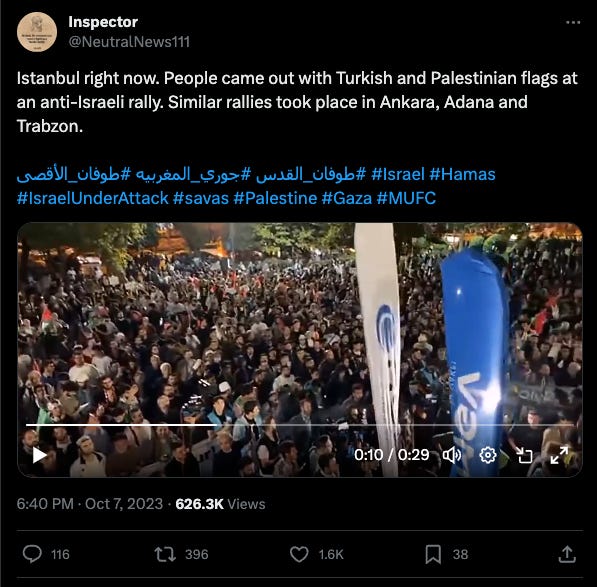Open the #Hamas hashtag link
597x587 pixels.
(462, 174)
